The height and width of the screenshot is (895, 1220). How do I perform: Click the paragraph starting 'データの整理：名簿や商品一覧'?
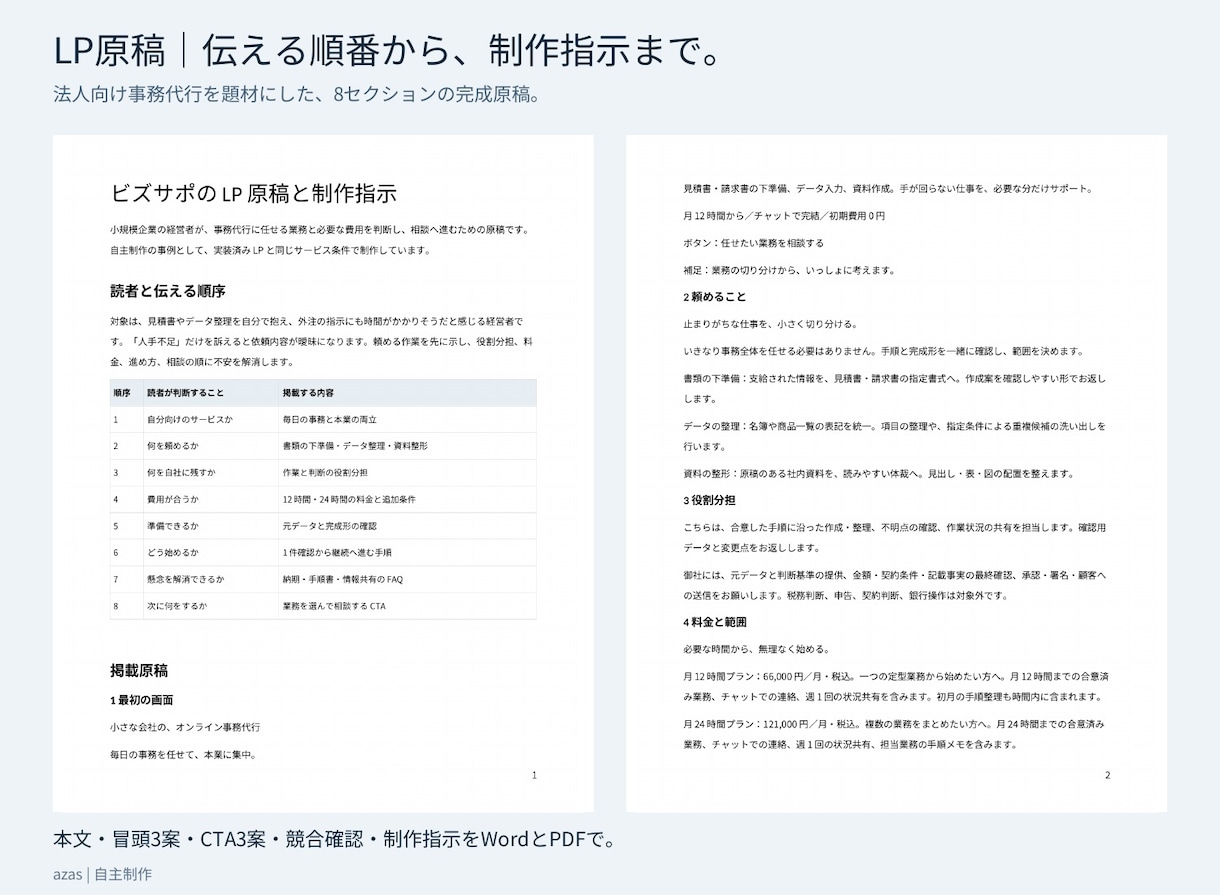click(x=895, y=436)
